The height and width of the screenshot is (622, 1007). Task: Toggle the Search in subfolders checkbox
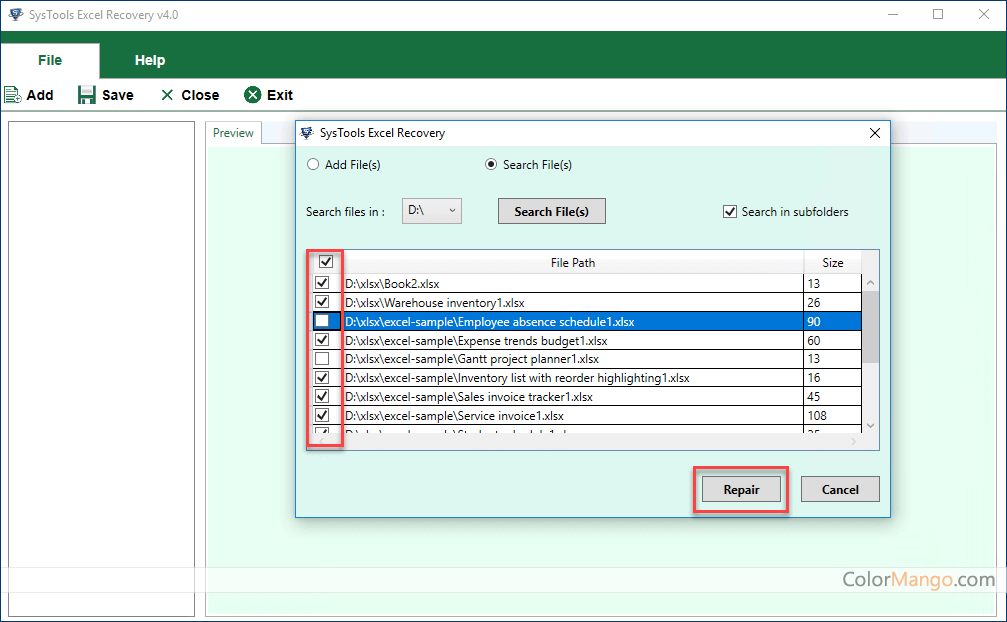tap(730, 211)
